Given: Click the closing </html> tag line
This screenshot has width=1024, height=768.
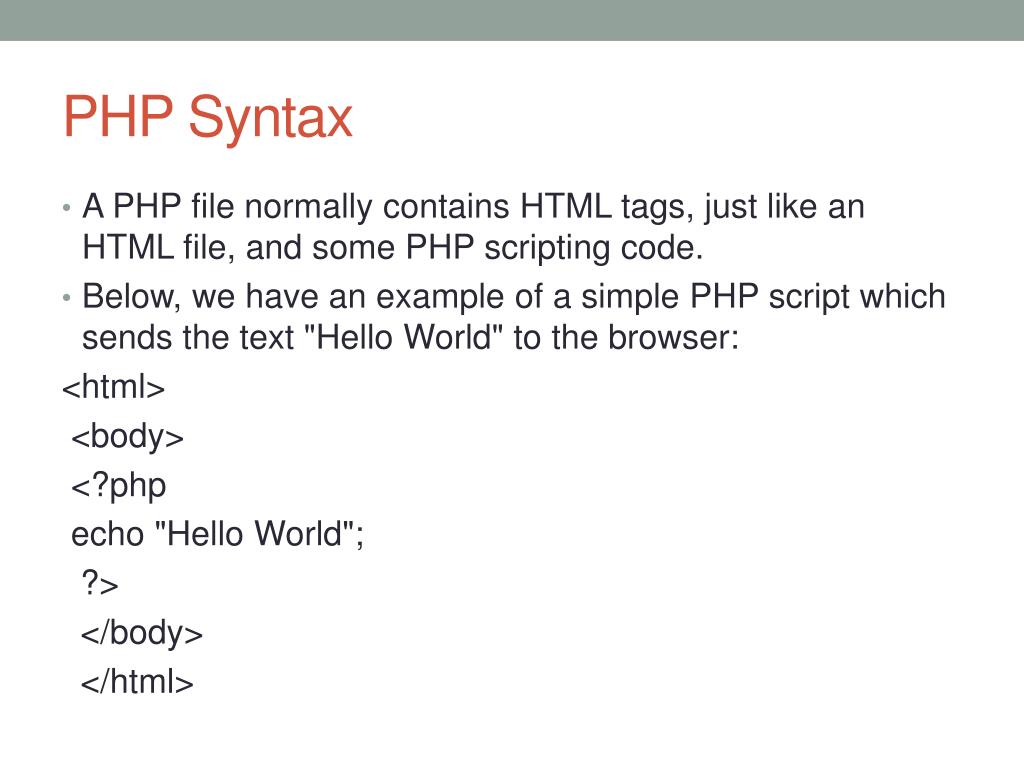Looking at the screenshot, I should click(x=137, y=682).
